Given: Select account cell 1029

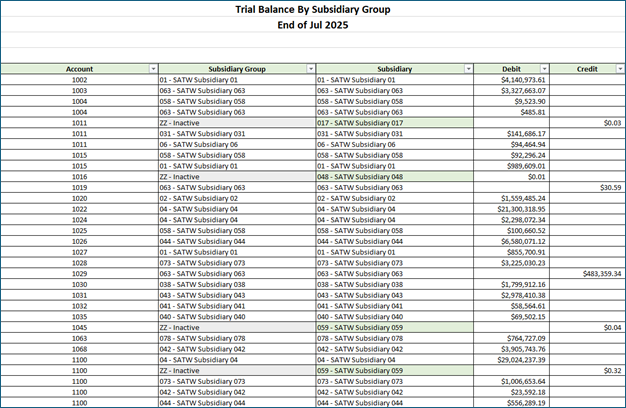Looking at the screenshot, I should tap(79, 274).
